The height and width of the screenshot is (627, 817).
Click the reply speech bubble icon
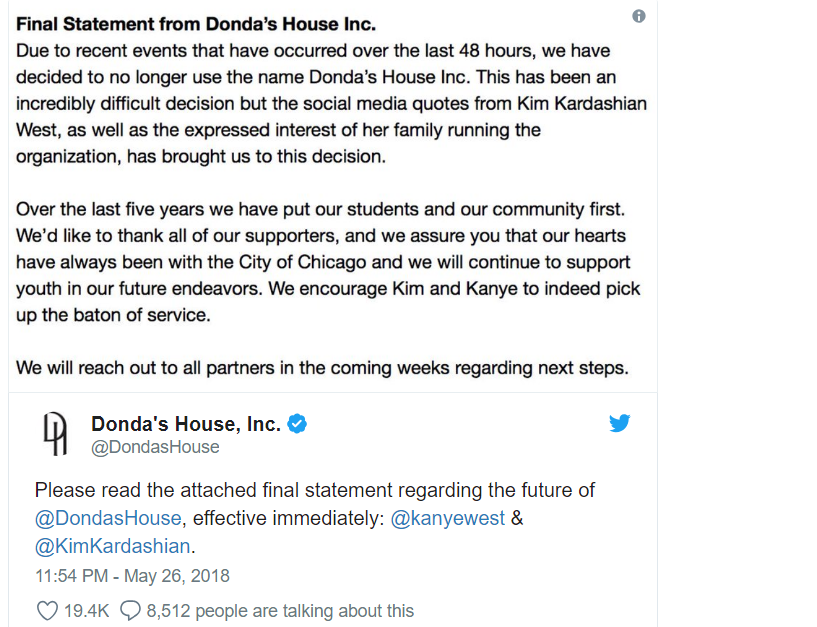130,610
